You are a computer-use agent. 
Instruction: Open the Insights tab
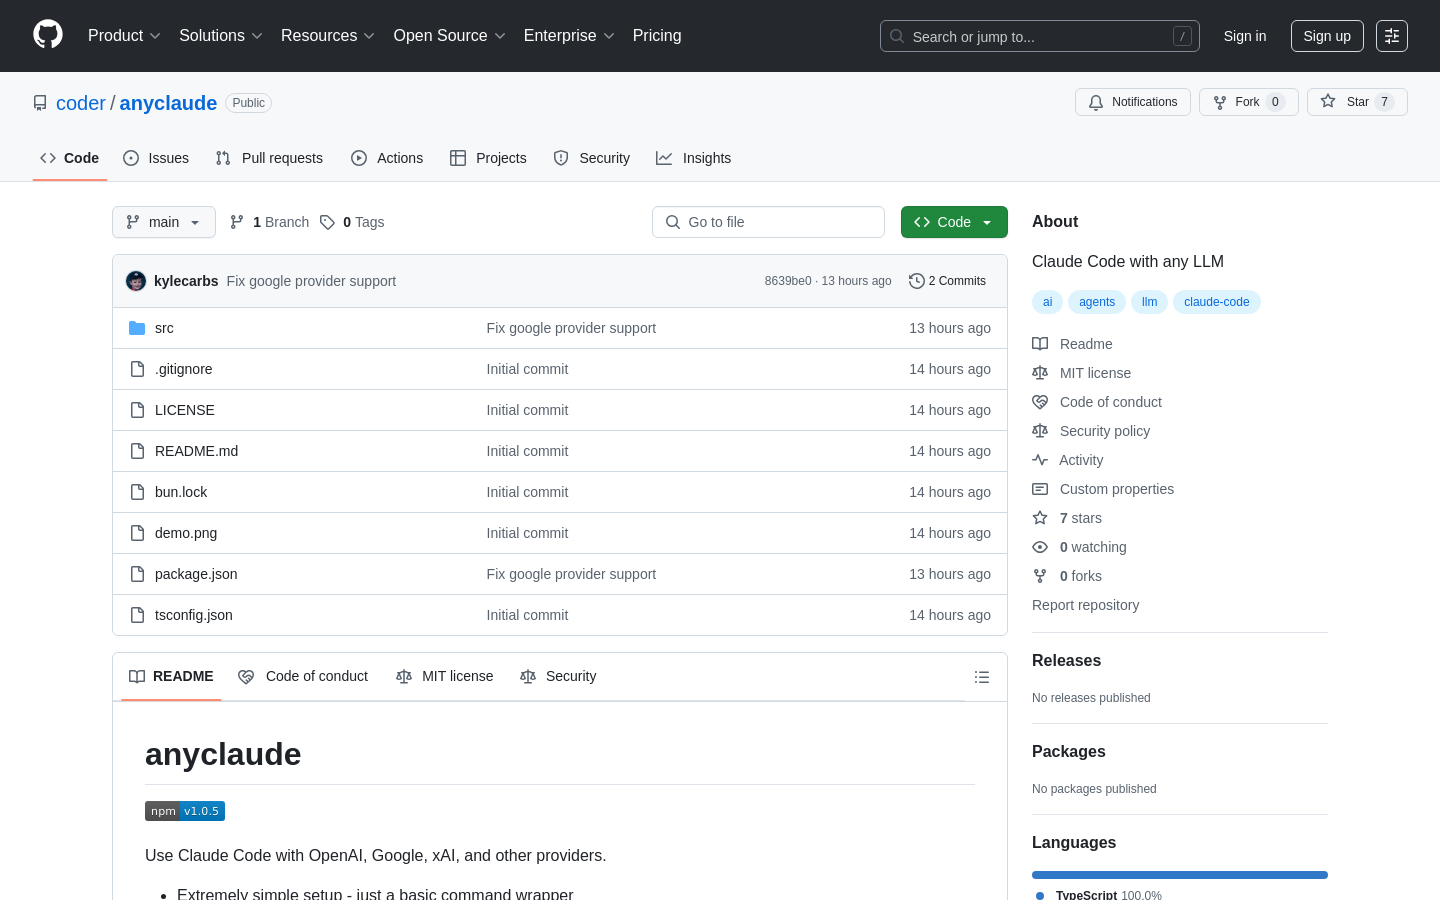(x=694, y=158)
